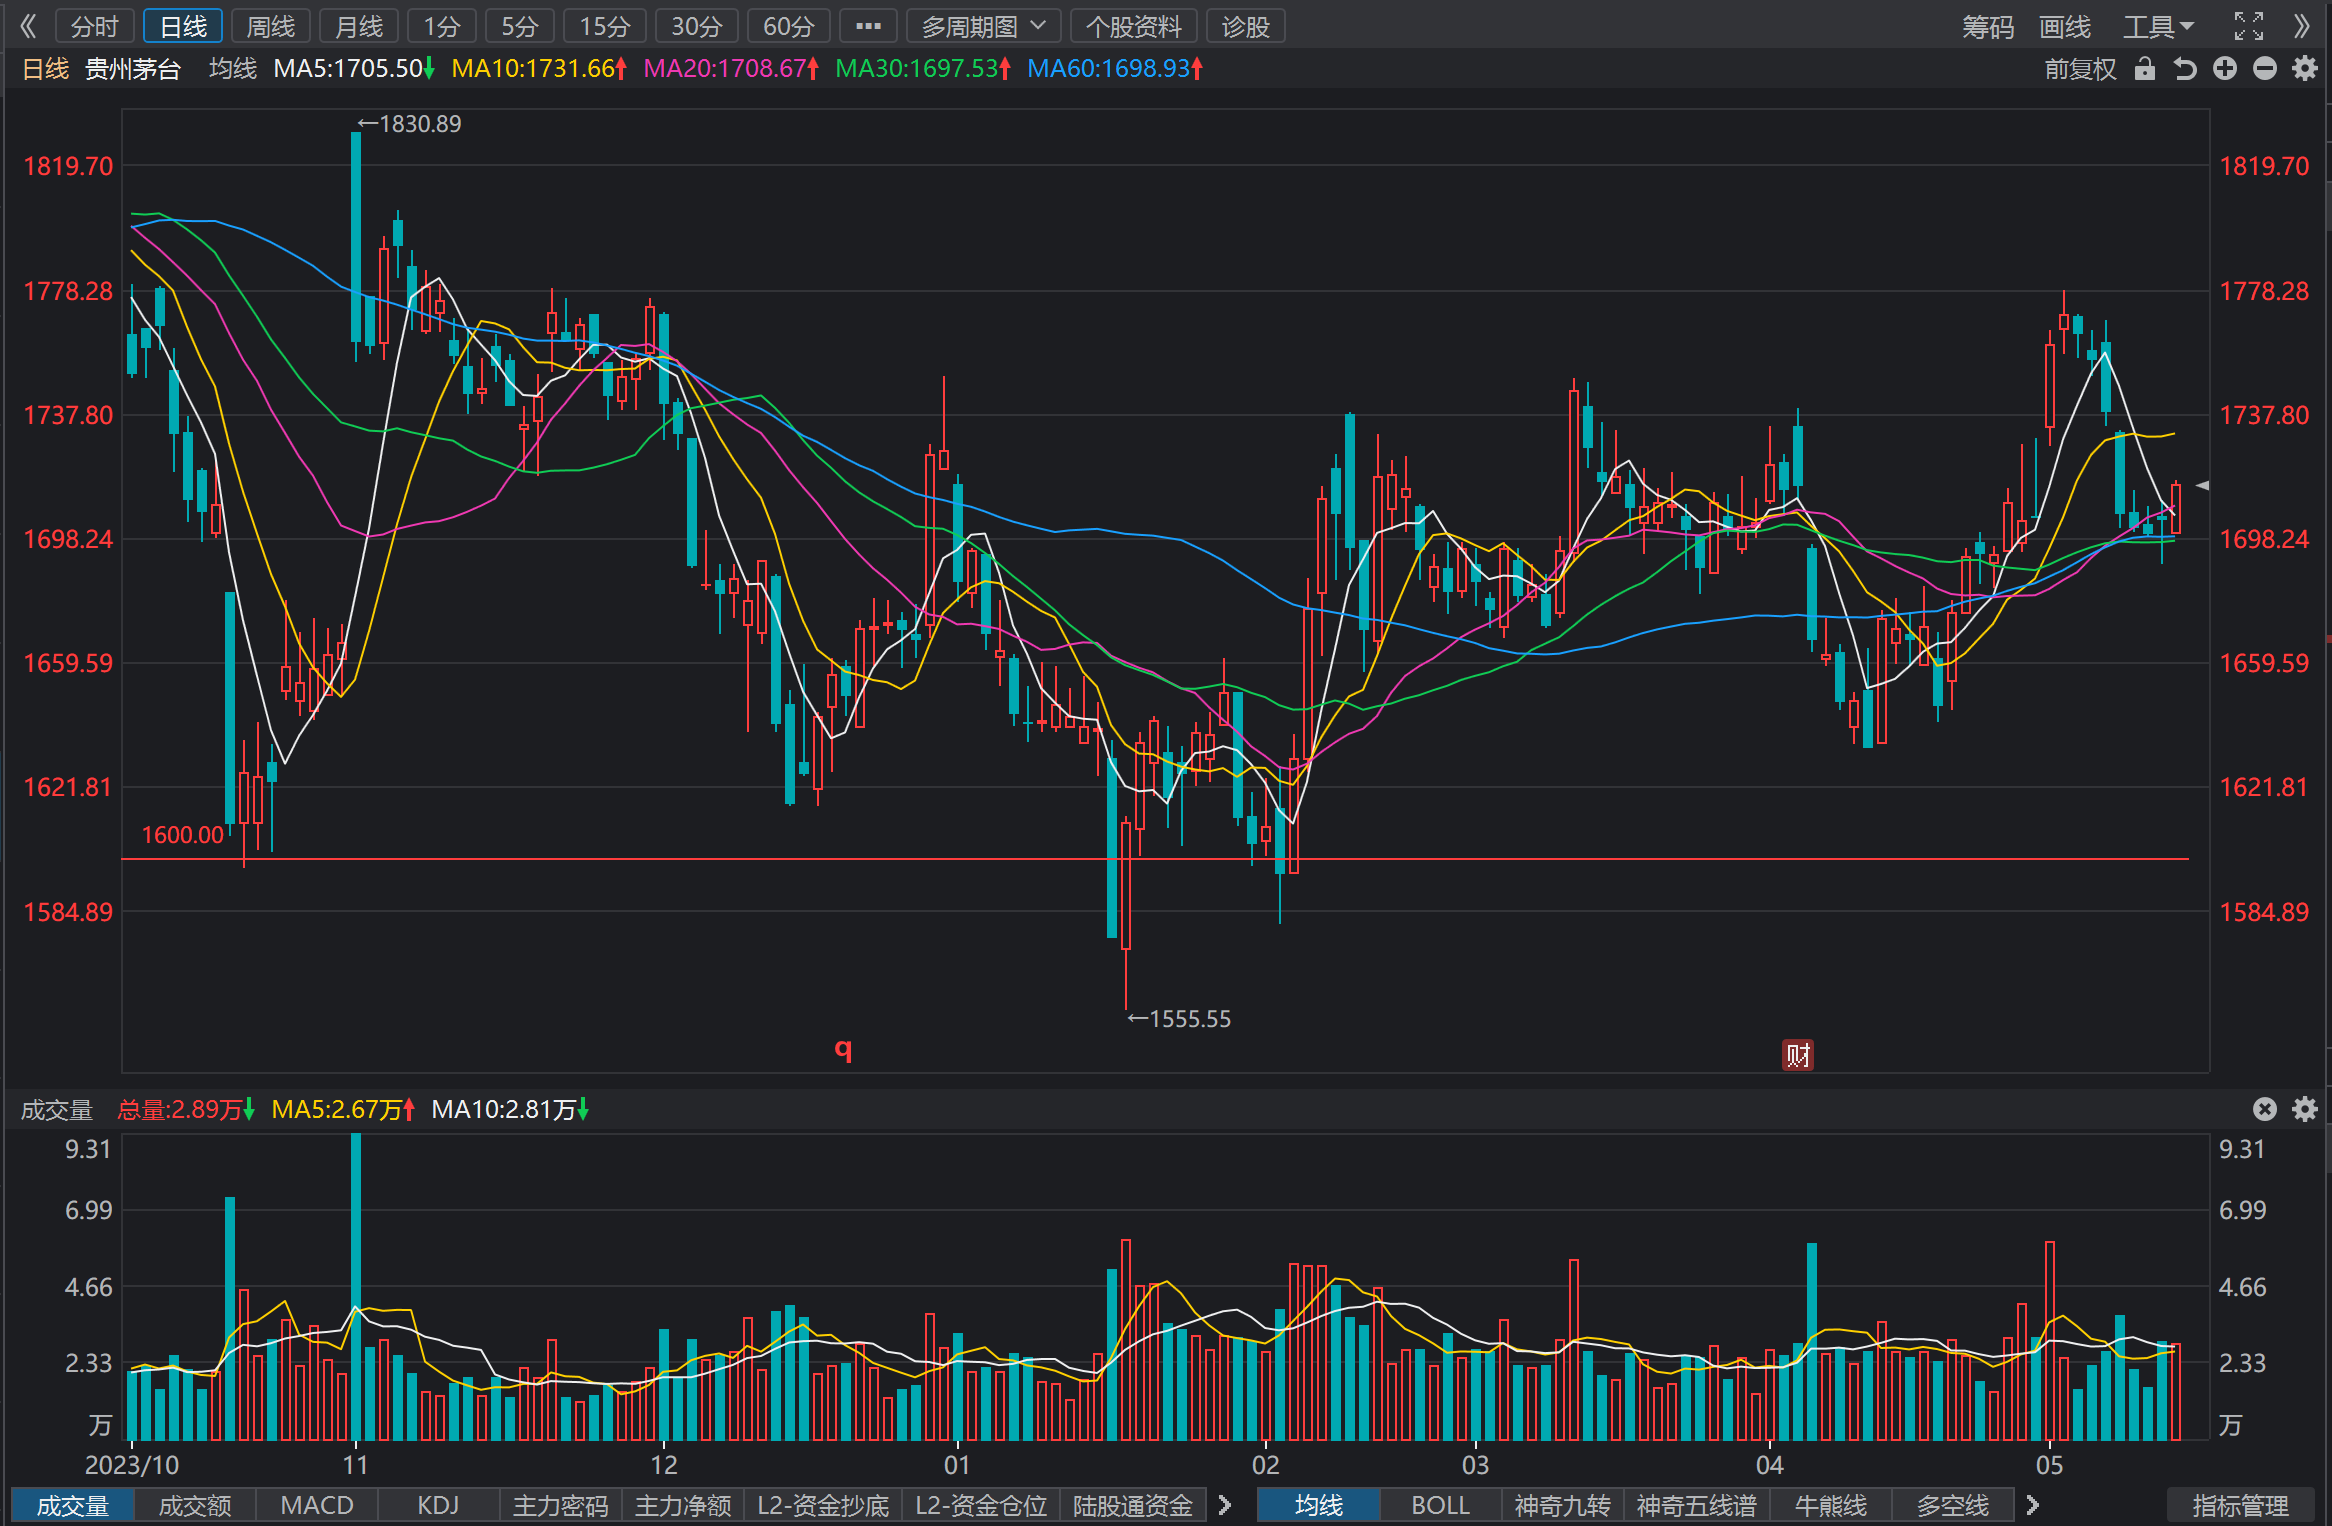Select L2-资金抄底 sub-indicator
This screenshot has width=2332, height=1526.
pos(823,1505)
